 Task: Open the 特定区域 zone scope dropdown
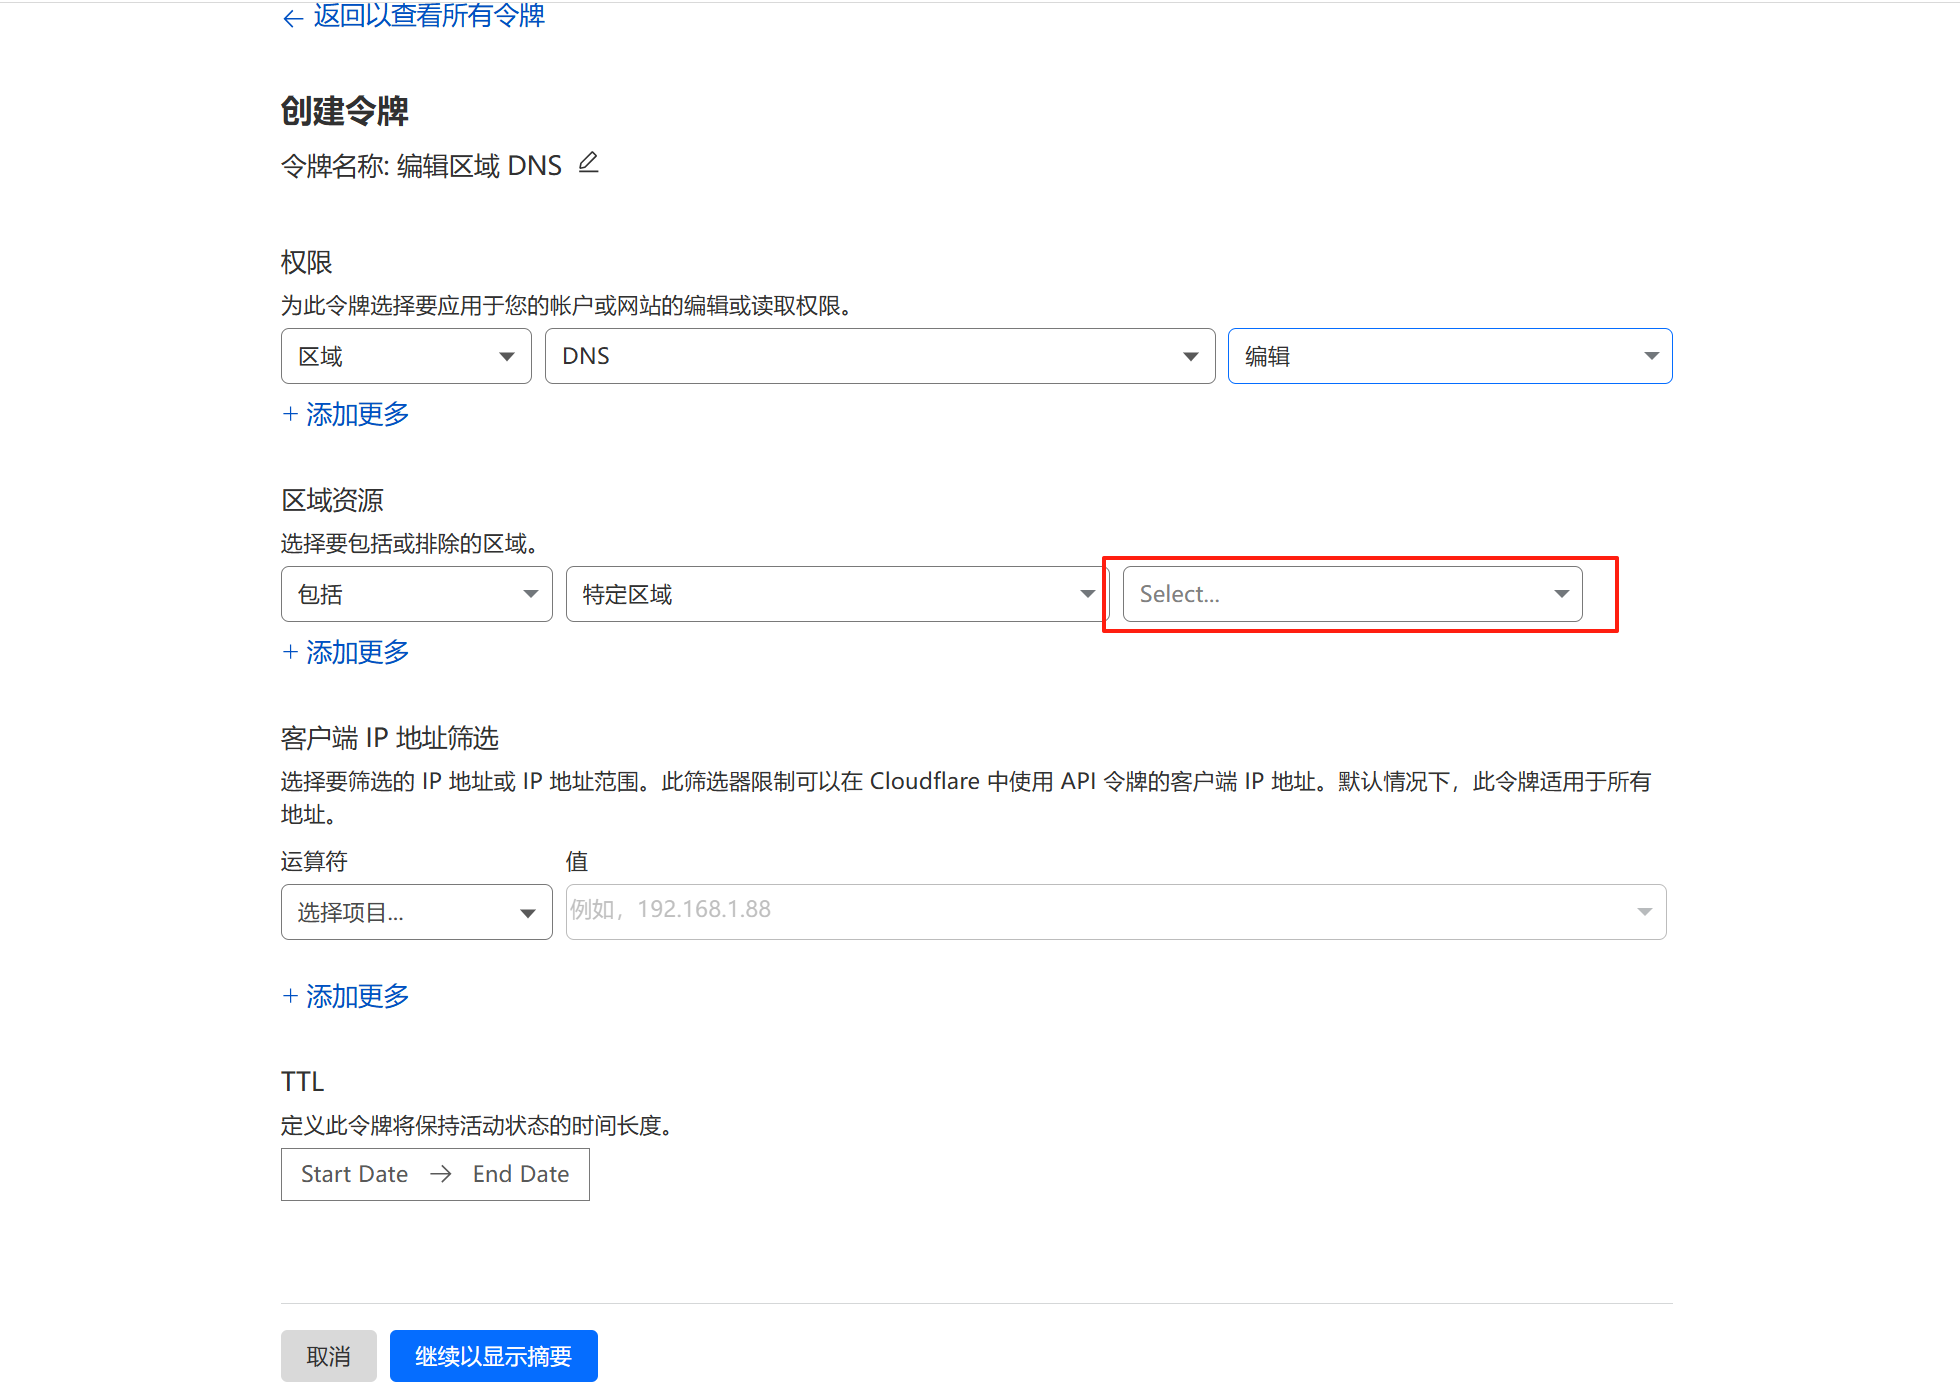pyautogui.click(x=838, y=594)
